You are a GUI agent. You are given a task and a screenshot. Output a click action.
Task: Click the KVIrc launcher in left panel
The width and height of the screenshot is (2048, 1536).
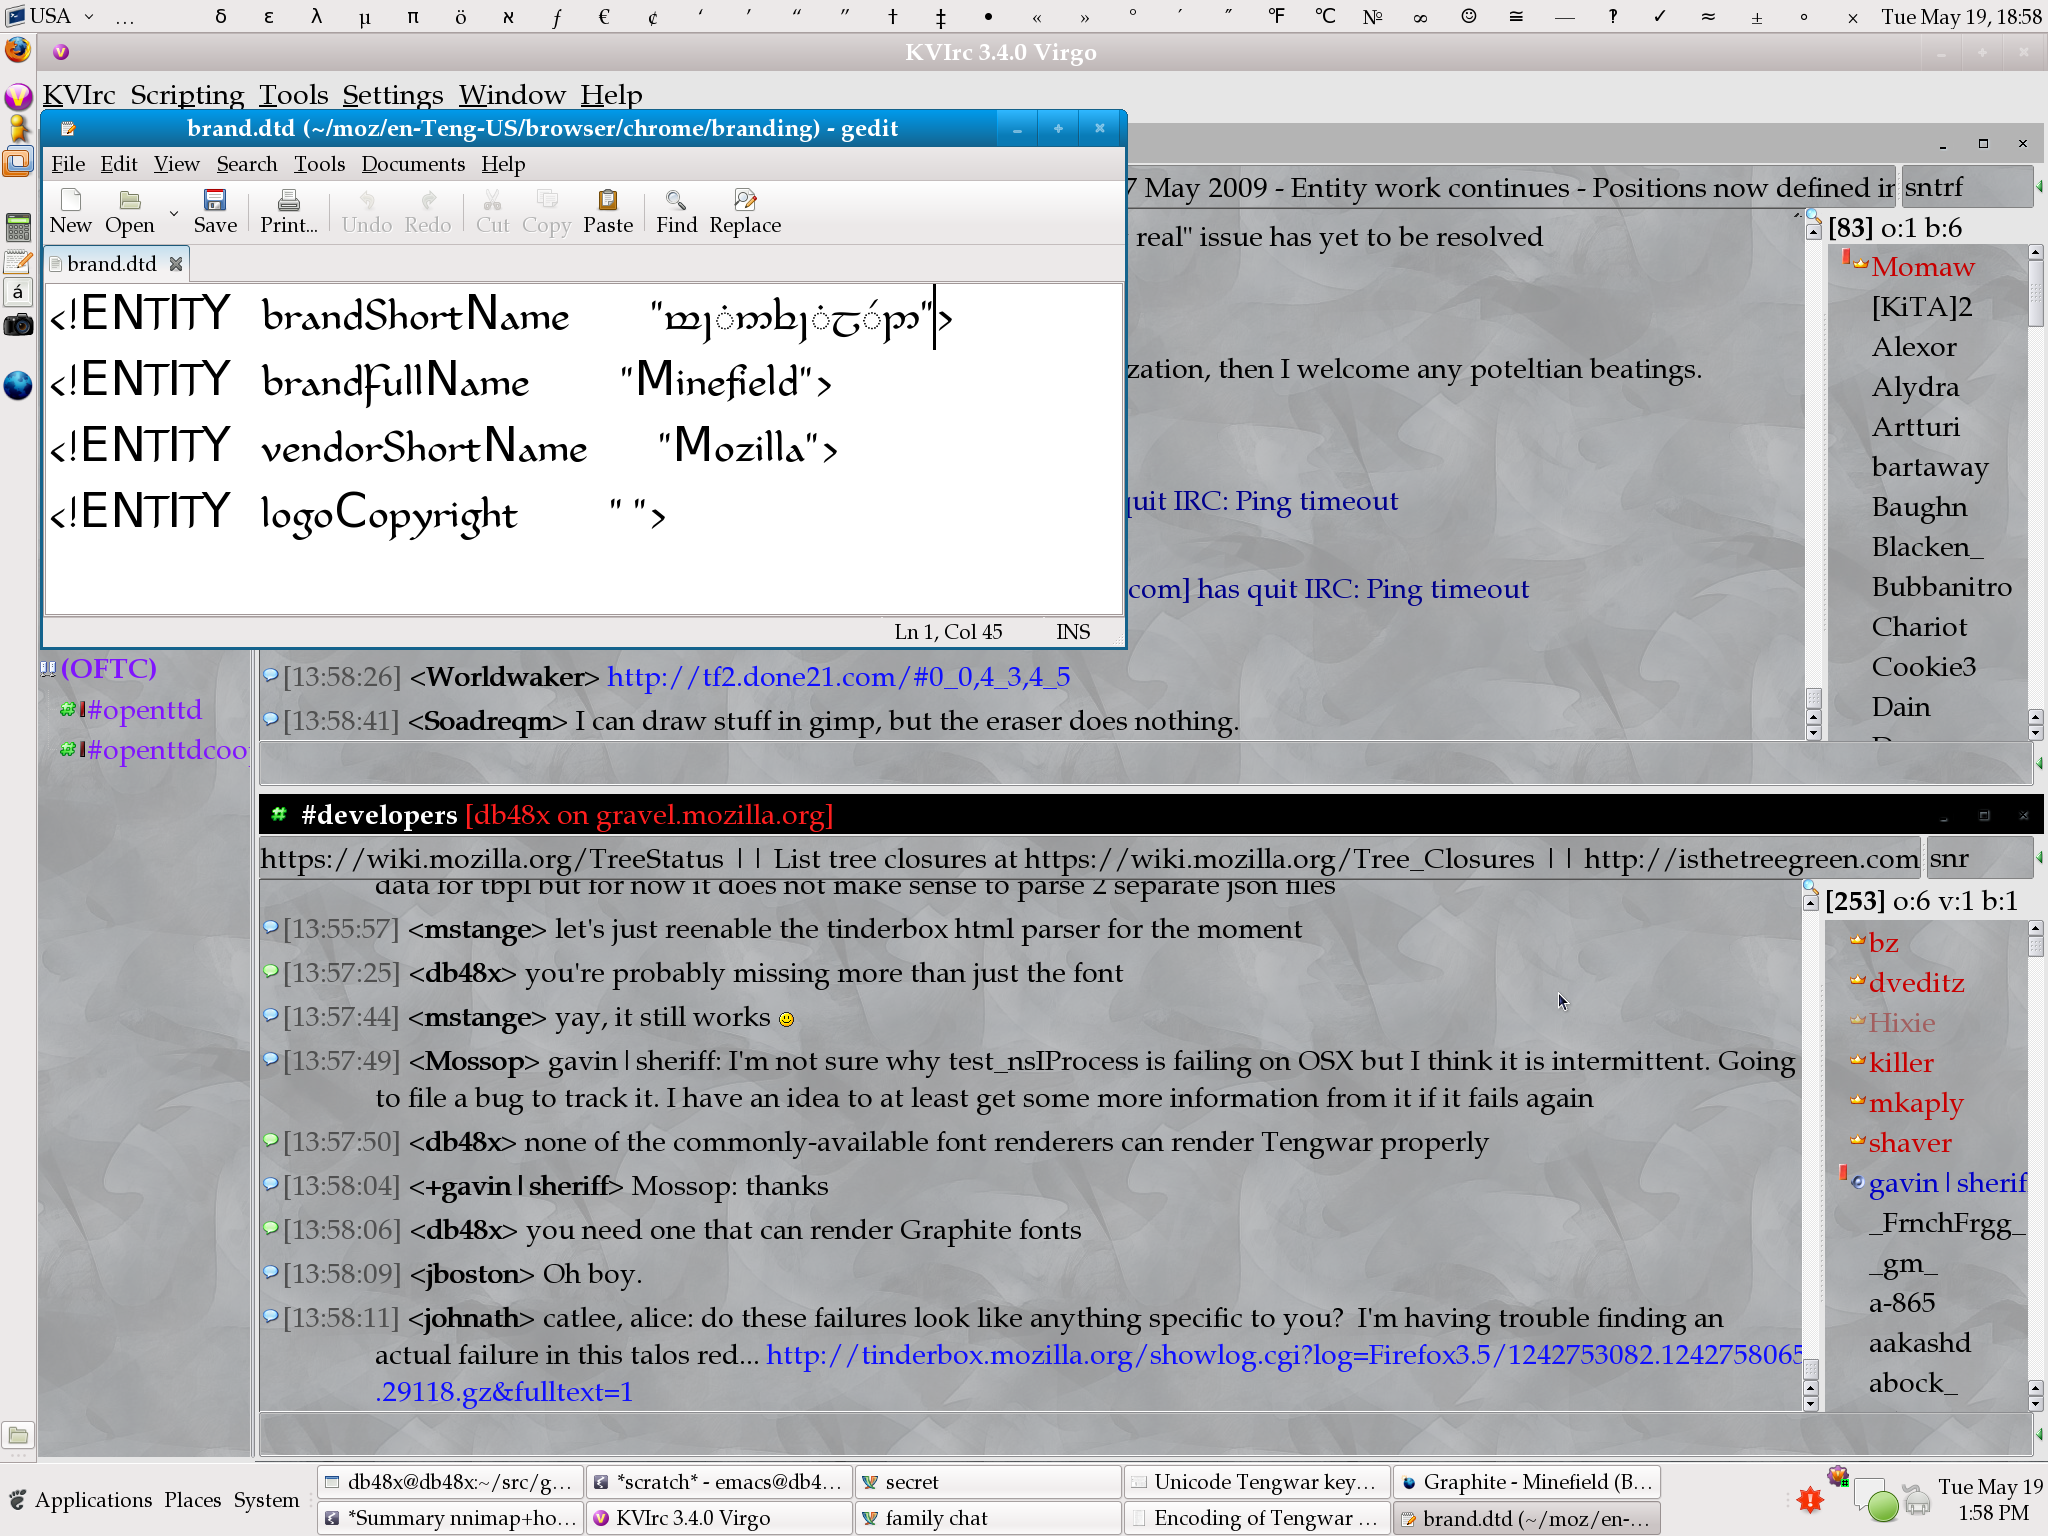18,96
